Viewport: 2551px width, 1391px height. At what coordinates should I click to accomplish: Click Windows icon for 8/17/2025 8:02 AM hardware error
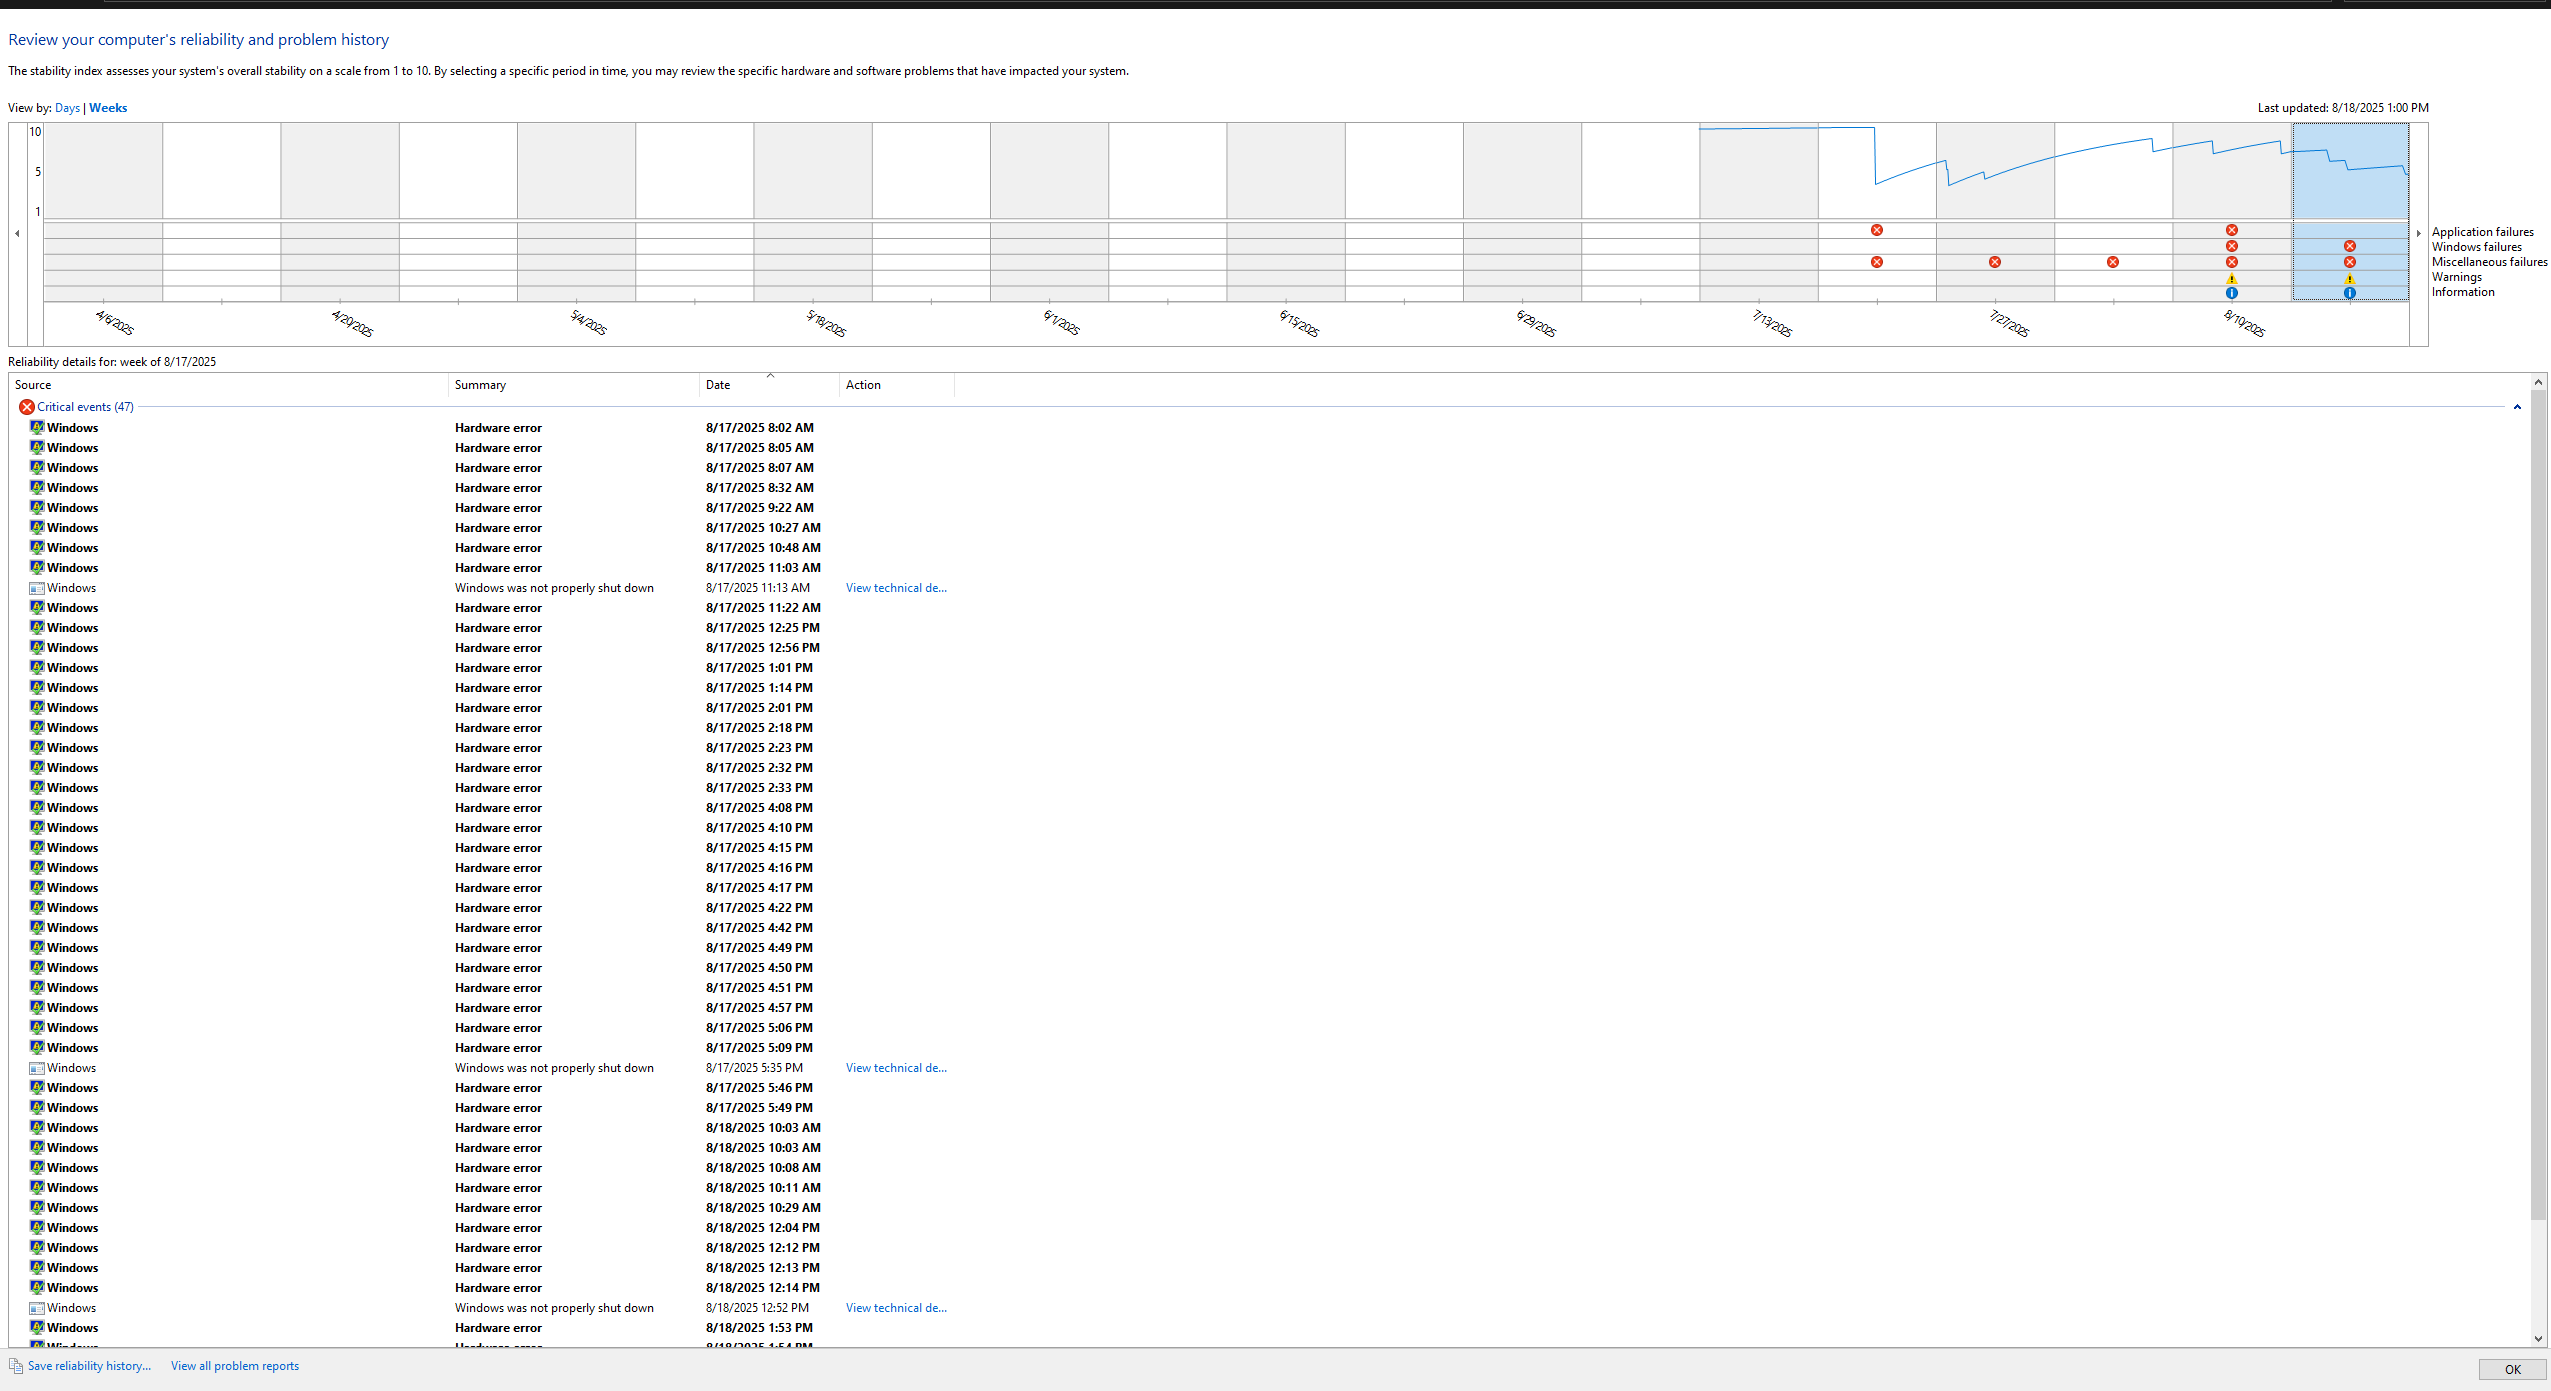point(37,428)
